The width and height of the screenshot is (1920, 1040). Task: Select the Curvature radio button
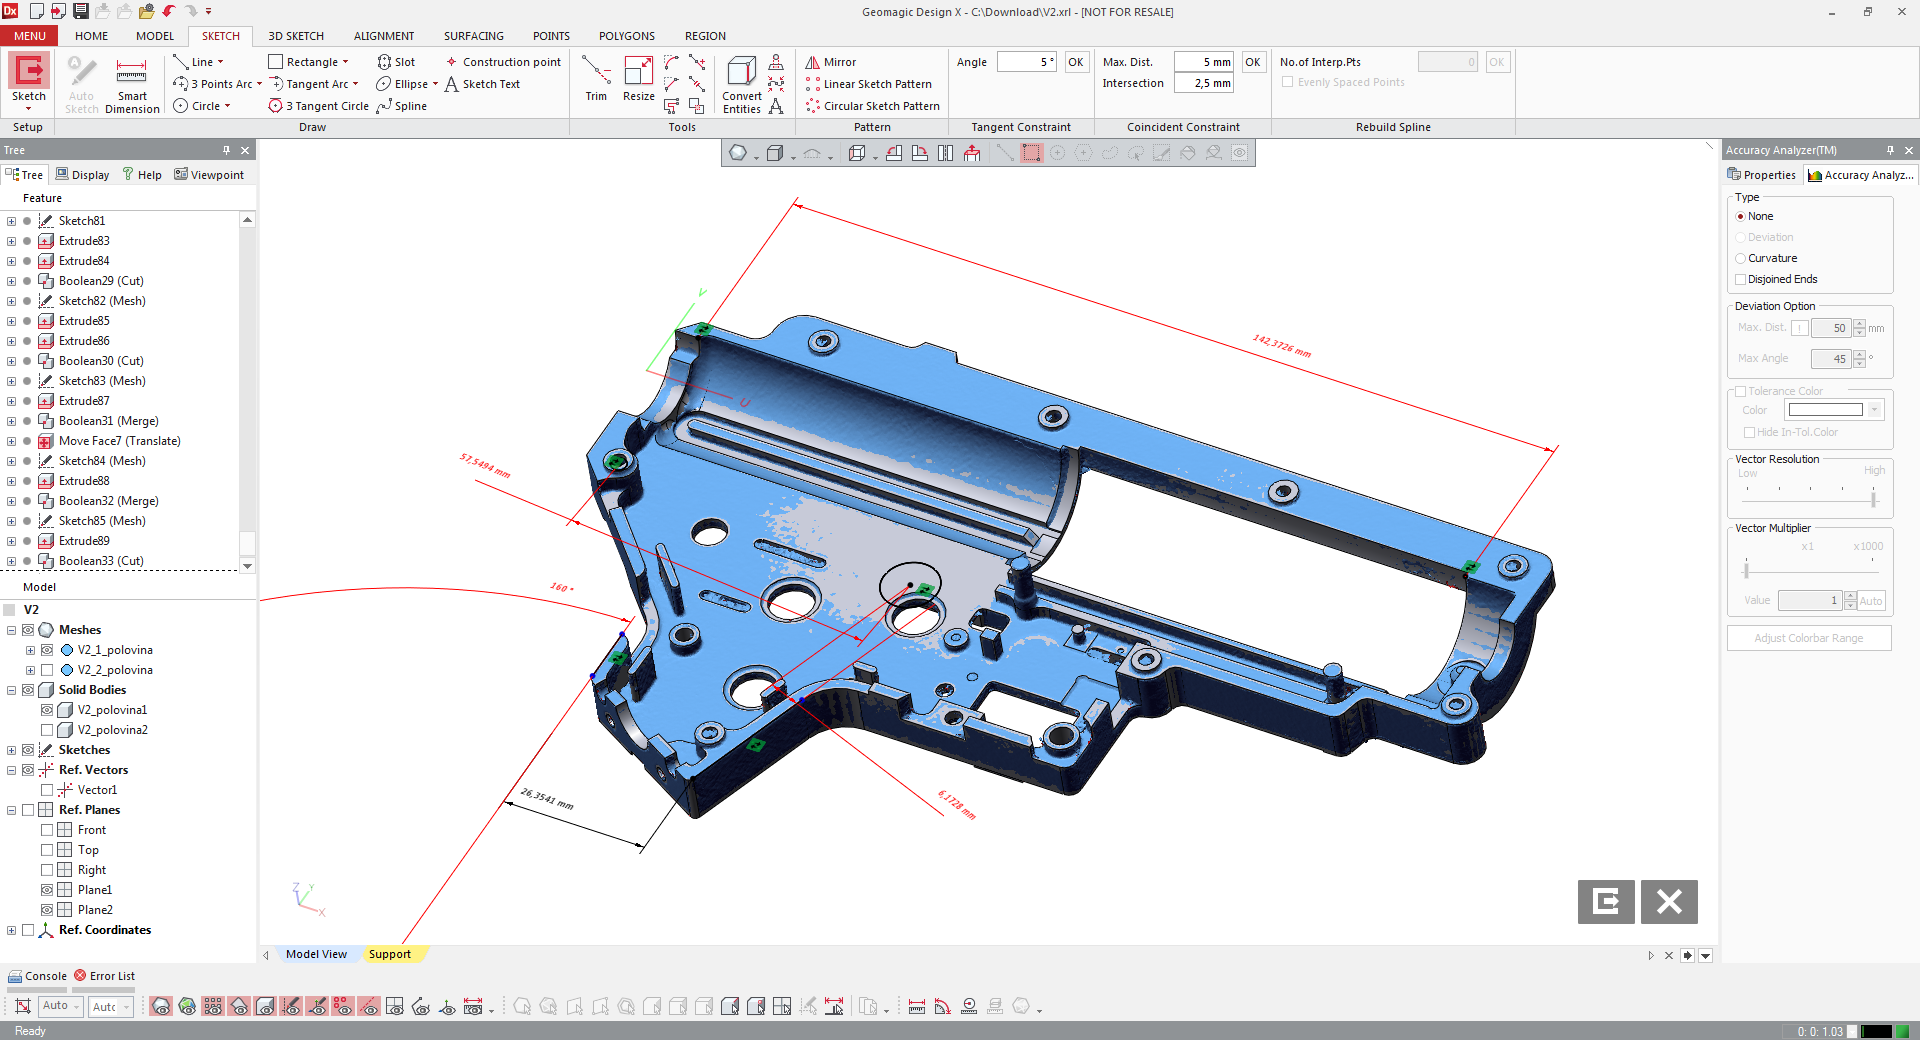pyautogui.click(x=1741, y=259)
